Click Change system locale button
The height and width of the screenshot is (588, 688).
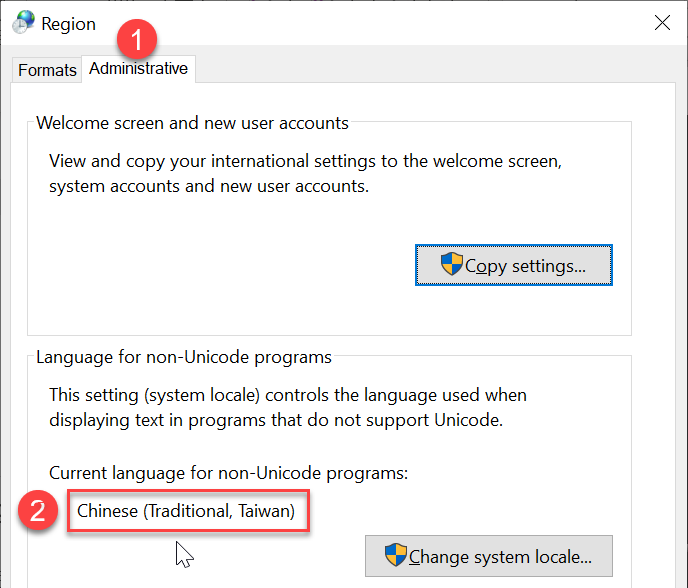(x=489, y=556)
